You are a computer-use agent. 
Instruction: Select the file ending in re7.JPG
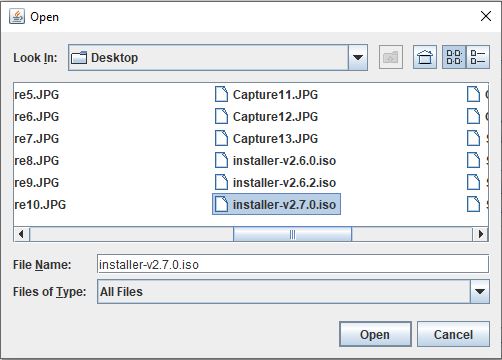point(37,138)
